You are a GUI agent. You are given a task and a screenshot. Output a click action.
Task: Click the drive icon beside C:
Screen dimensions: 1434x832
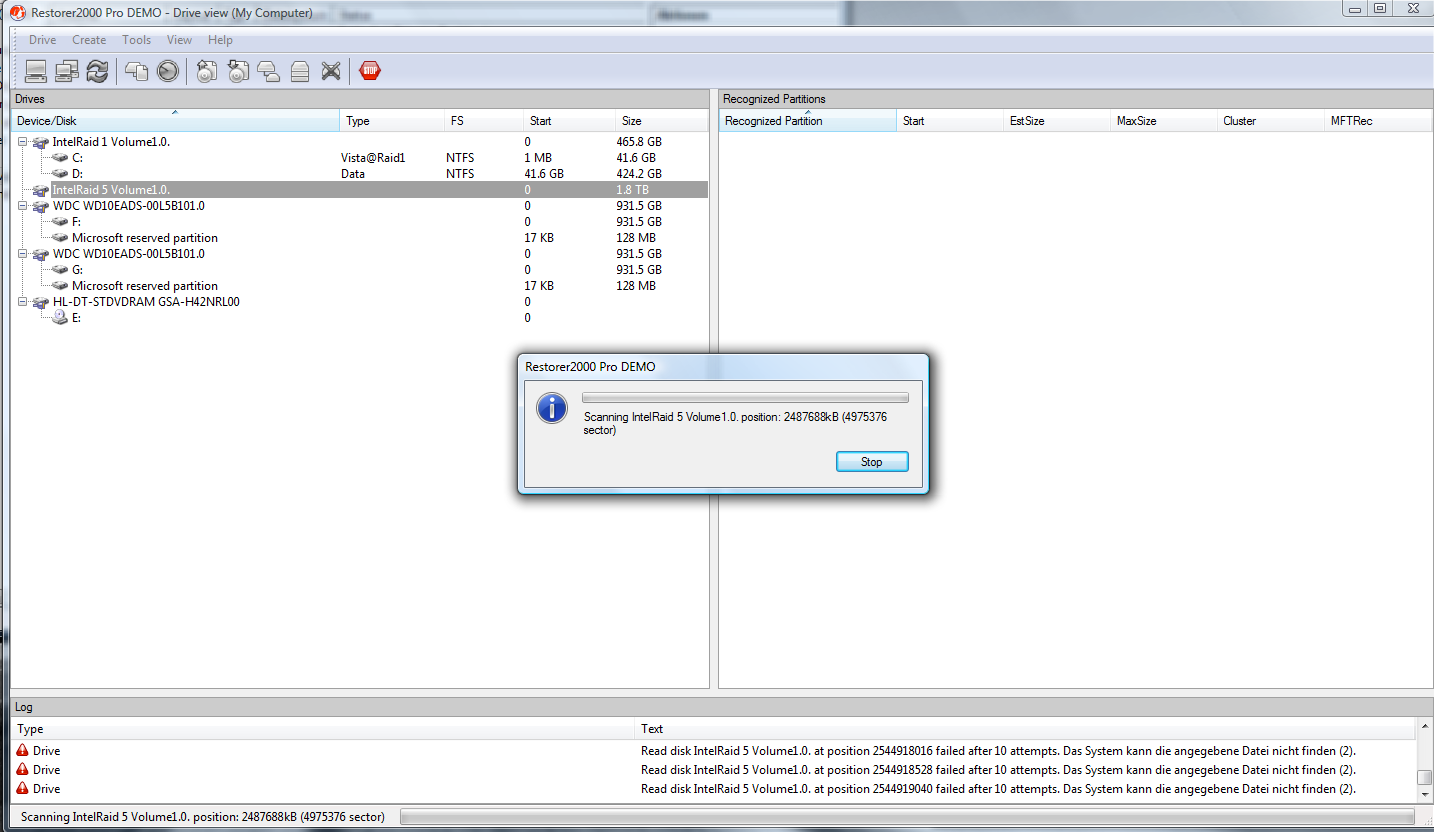point(60,158)
